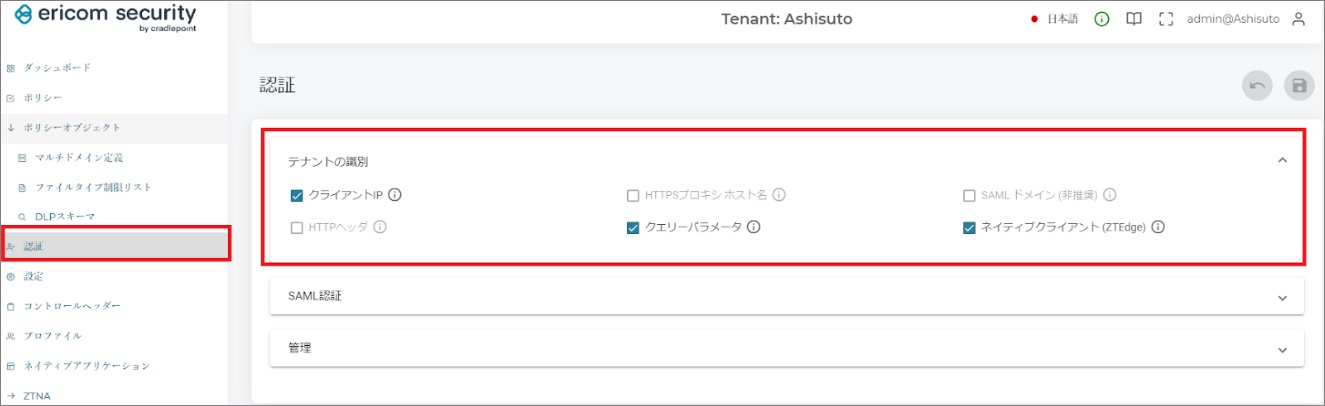Screen dimensions: 1325x406
Task: Collapse the テナントの識別 panel
Action: point(1282,160)
